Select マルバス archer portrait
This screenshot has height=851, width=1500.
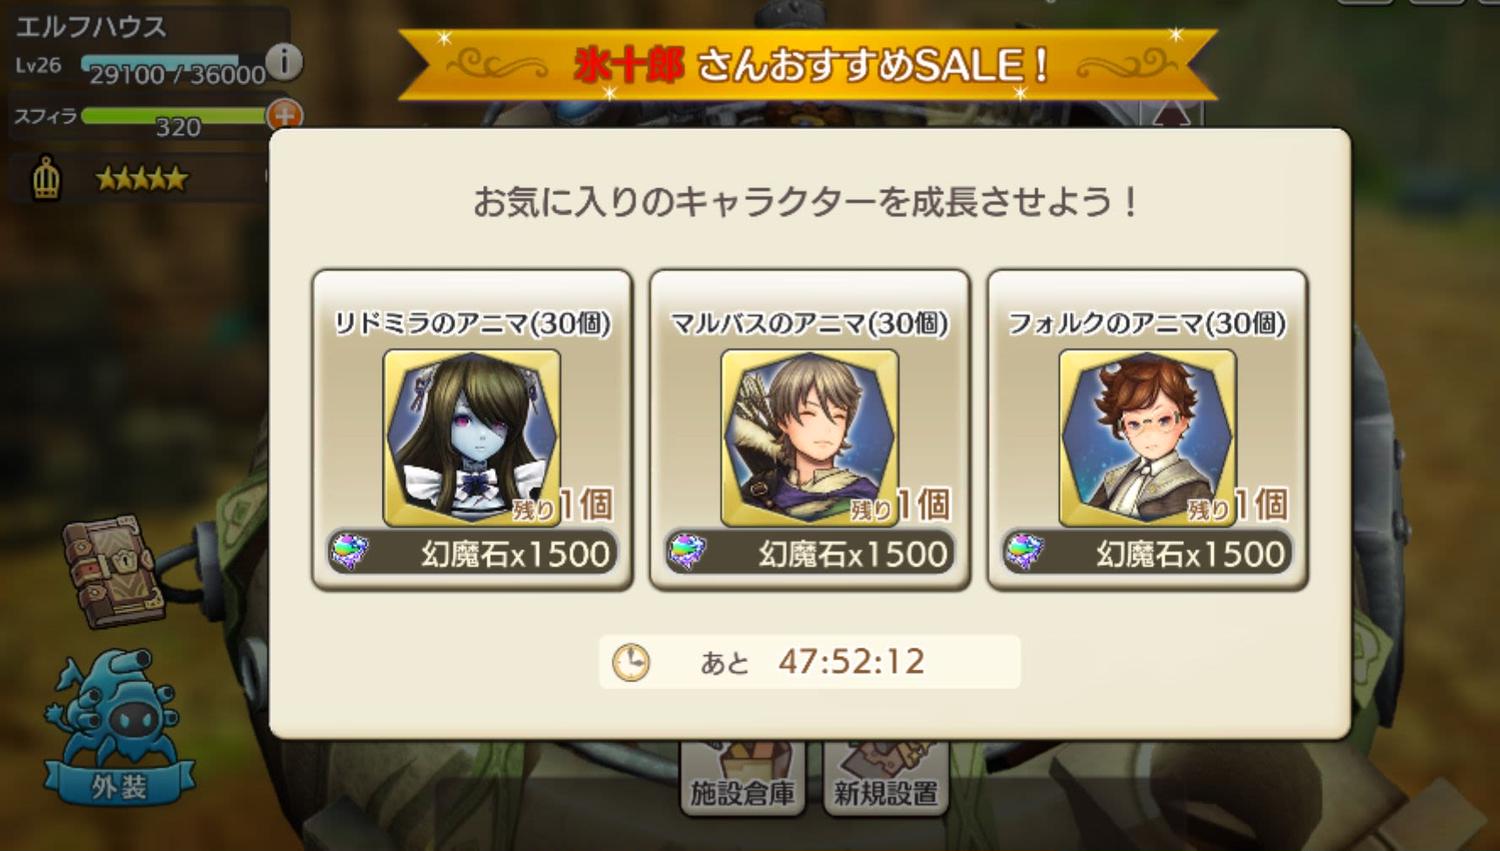pos(810,437)
